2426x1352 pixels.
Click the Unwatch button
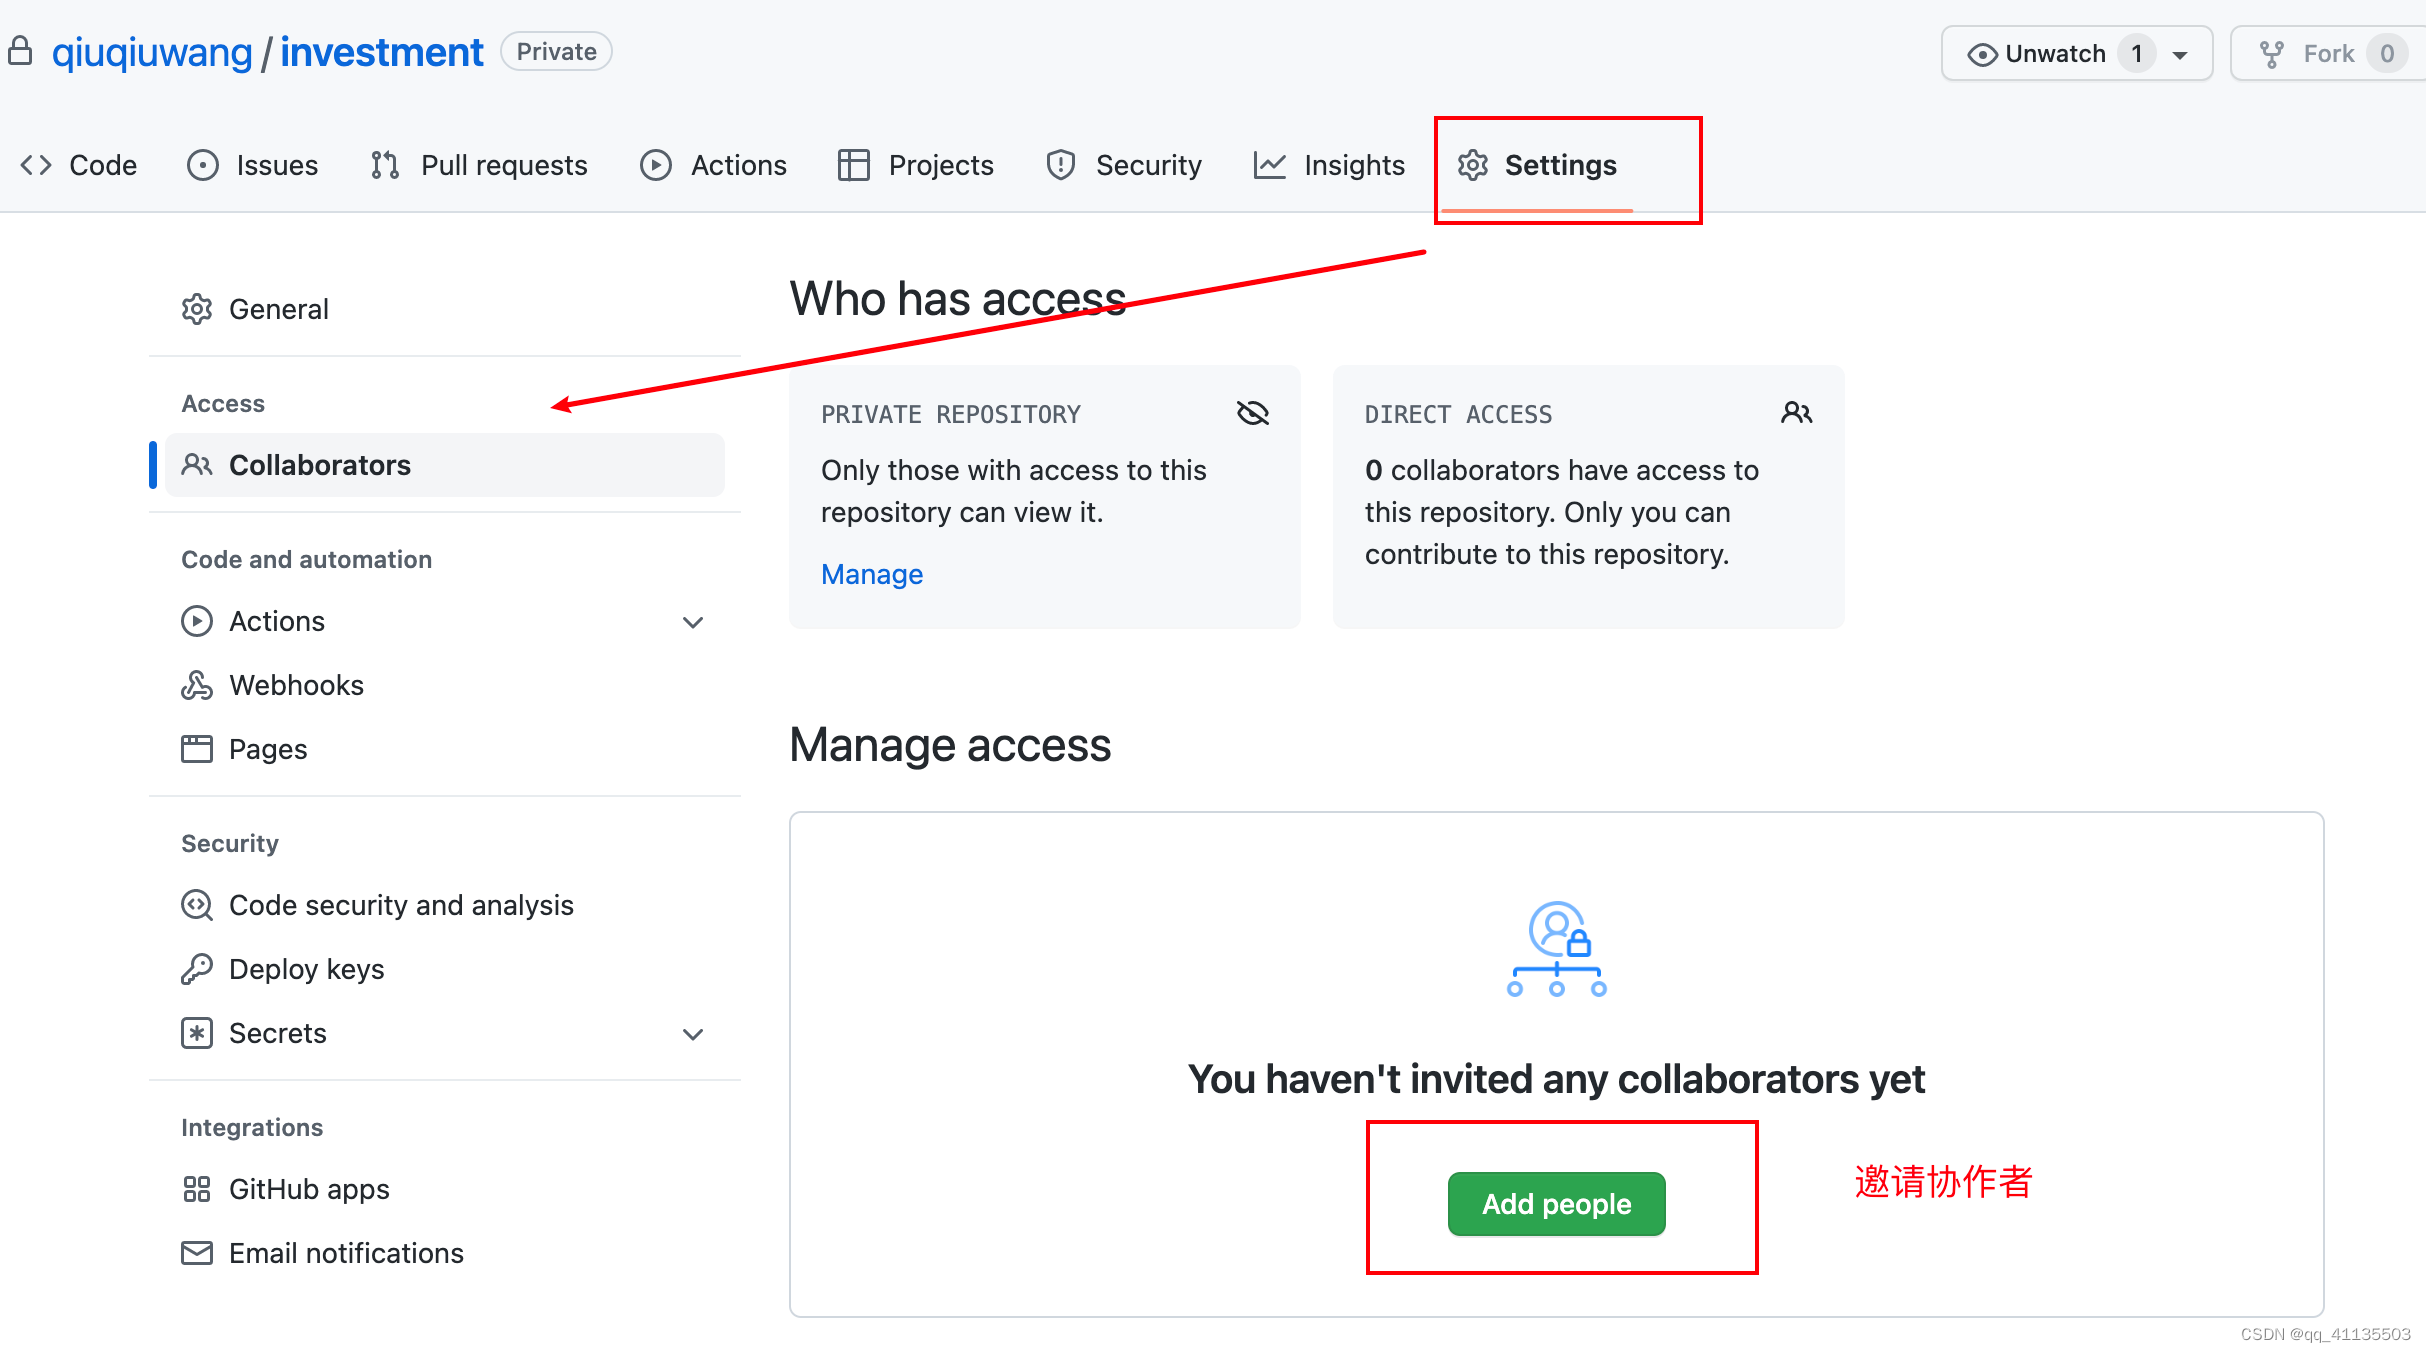tap(2077, 53)
